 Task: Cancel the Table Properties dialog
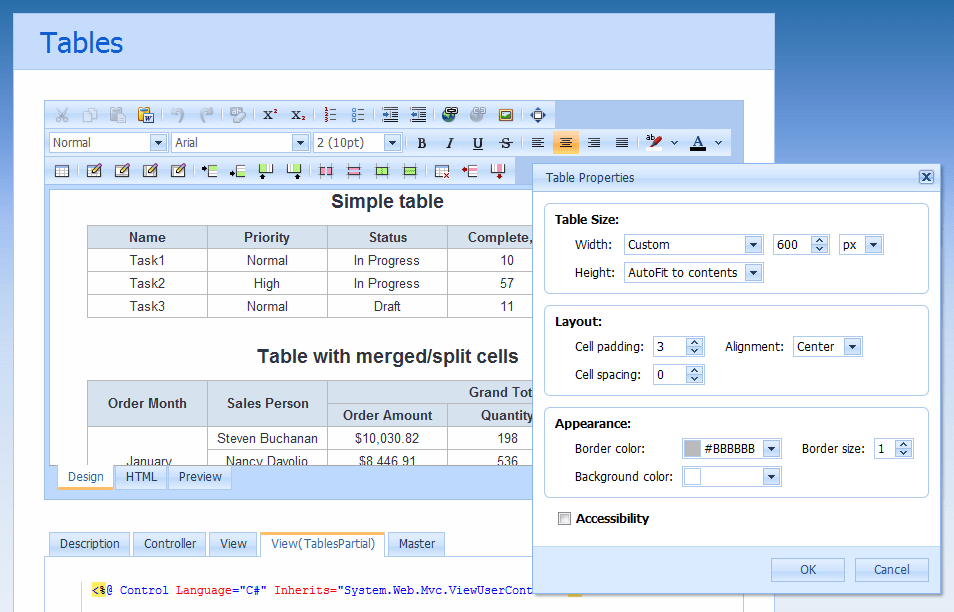[x=891, y=569]
